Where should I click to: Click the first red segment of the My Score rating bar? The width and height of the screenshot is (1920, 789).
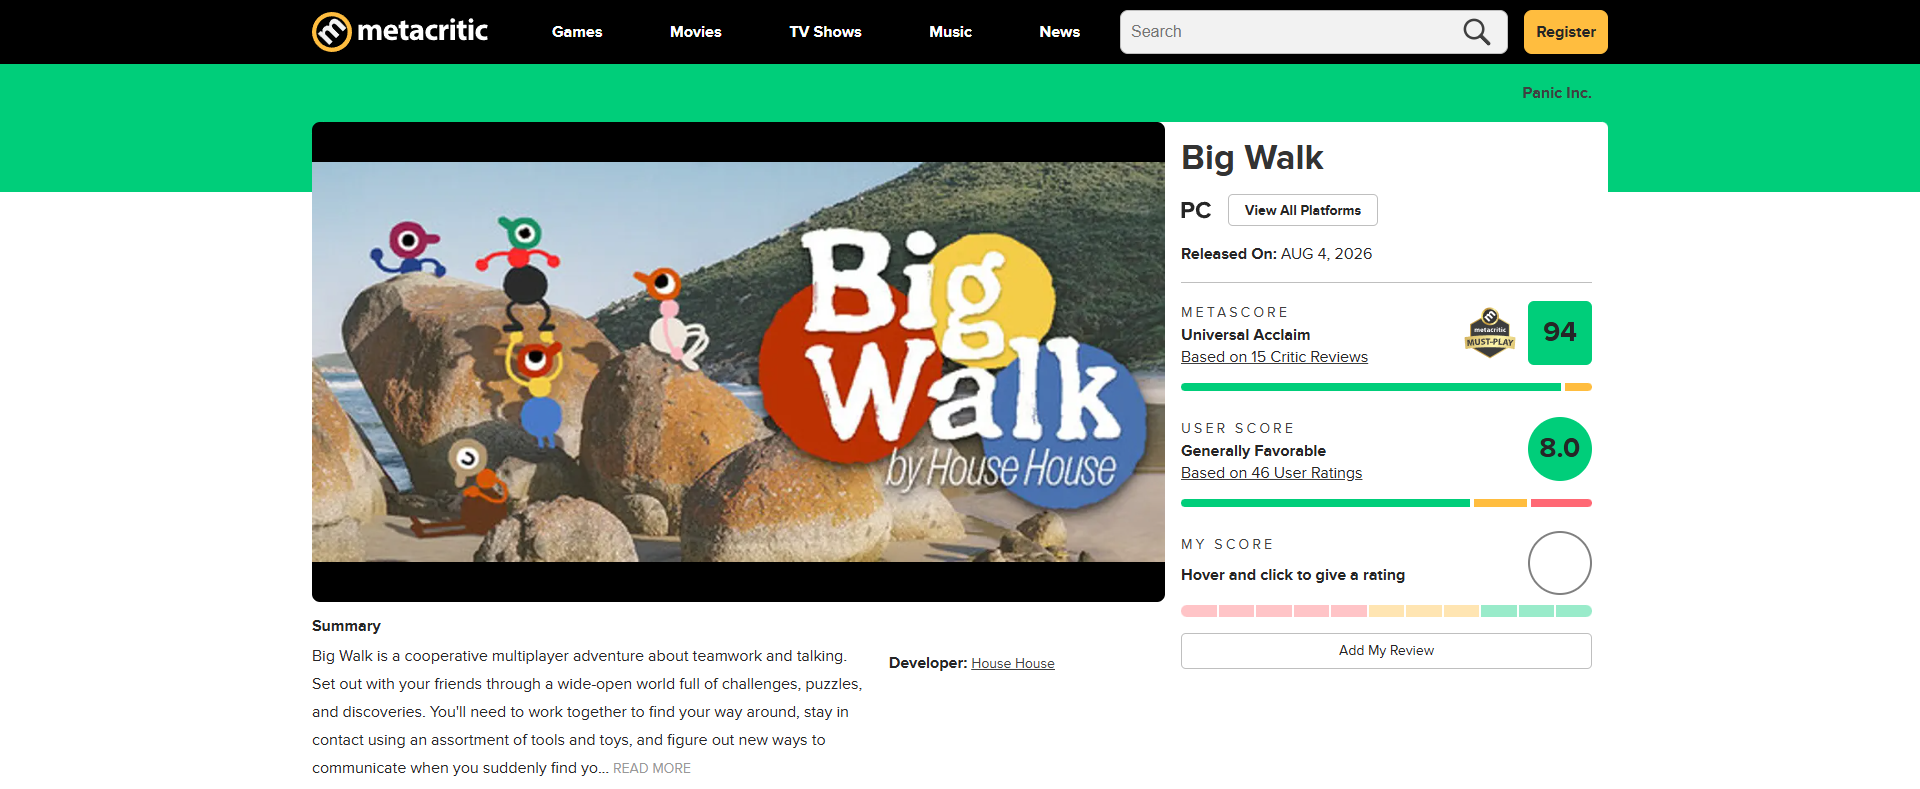(x=1199, y=611)
